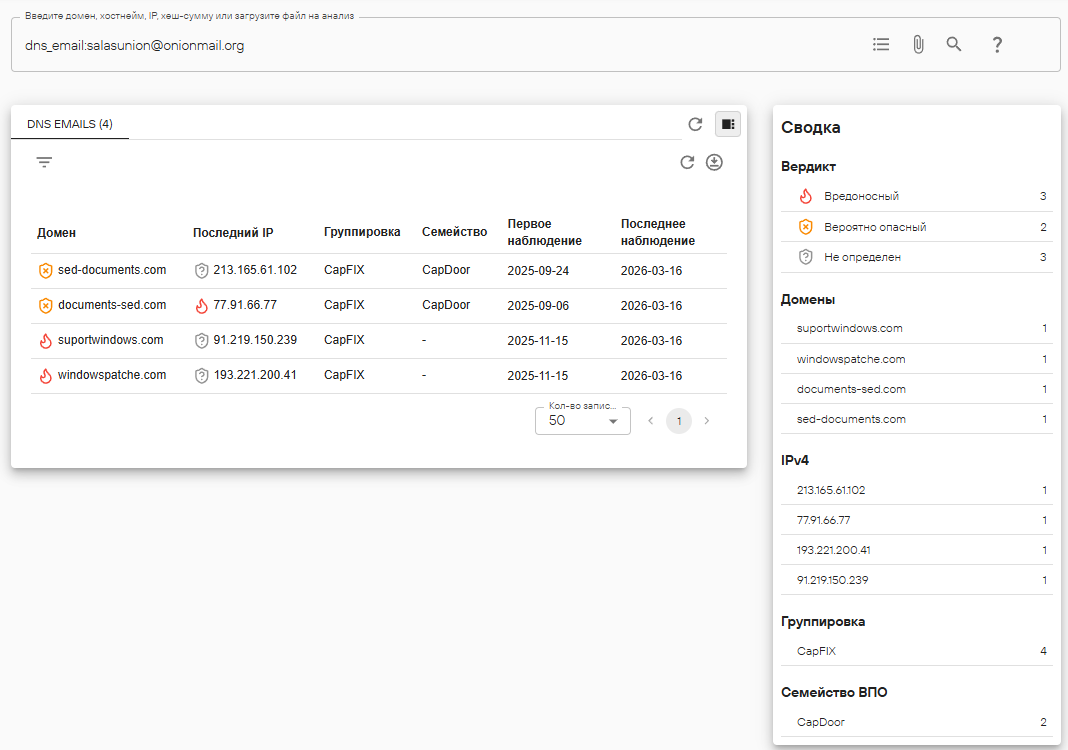Click the filter icon above the table
This screenshot has height=750, width=1068.
44,162
